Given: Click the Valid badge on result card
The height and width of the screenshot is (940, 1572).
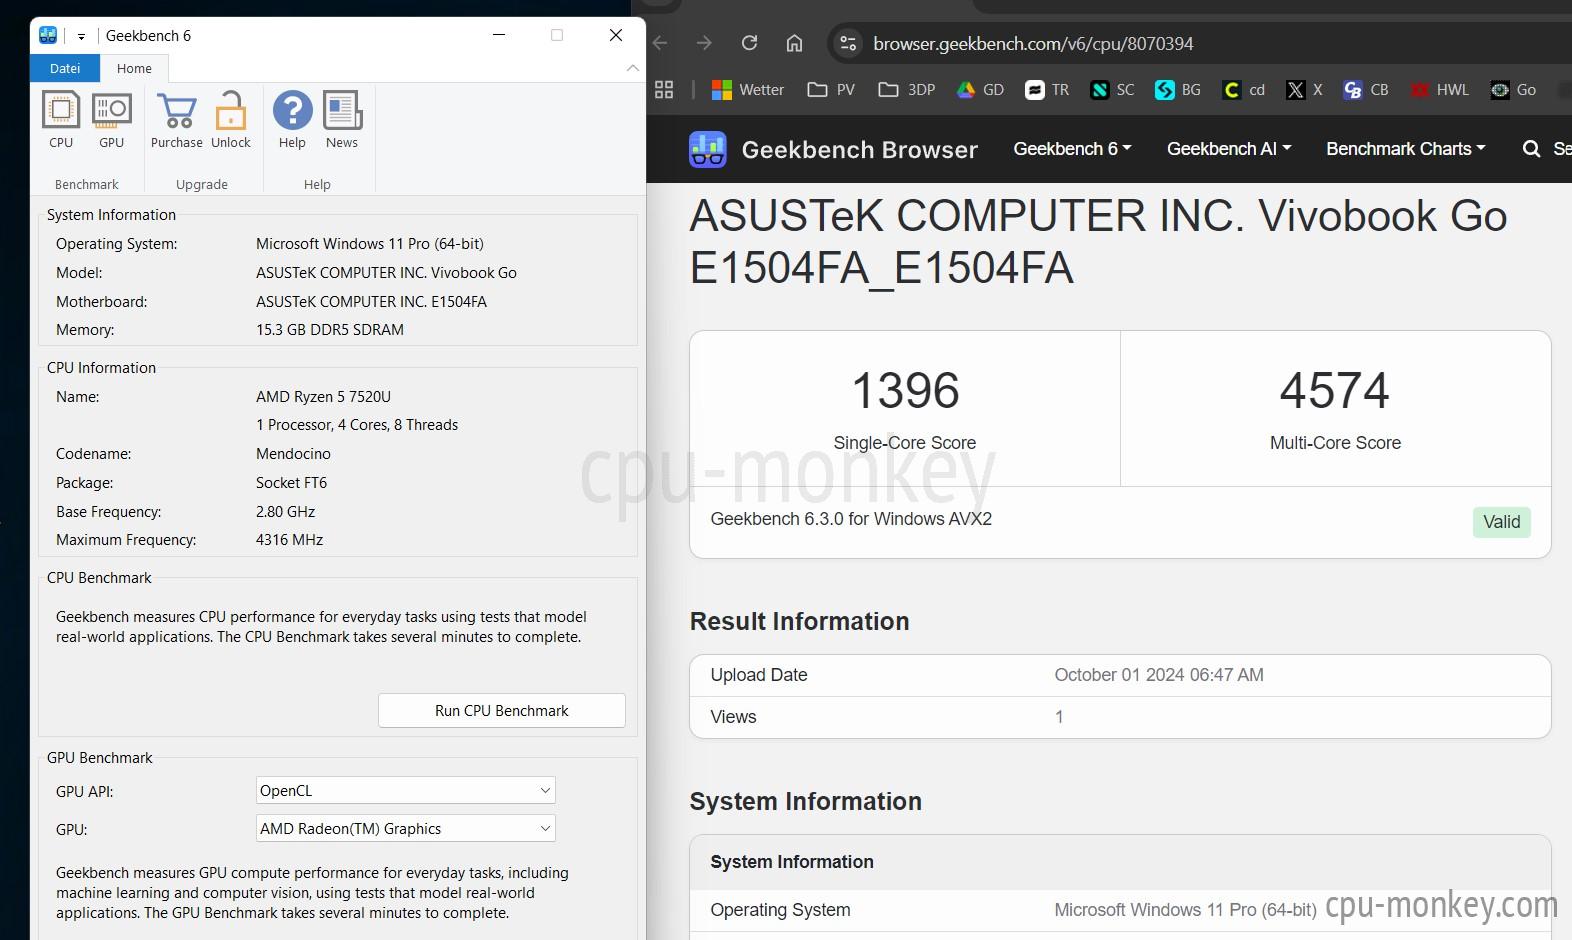Looking at the screenshot, I should click(1502, 522).
